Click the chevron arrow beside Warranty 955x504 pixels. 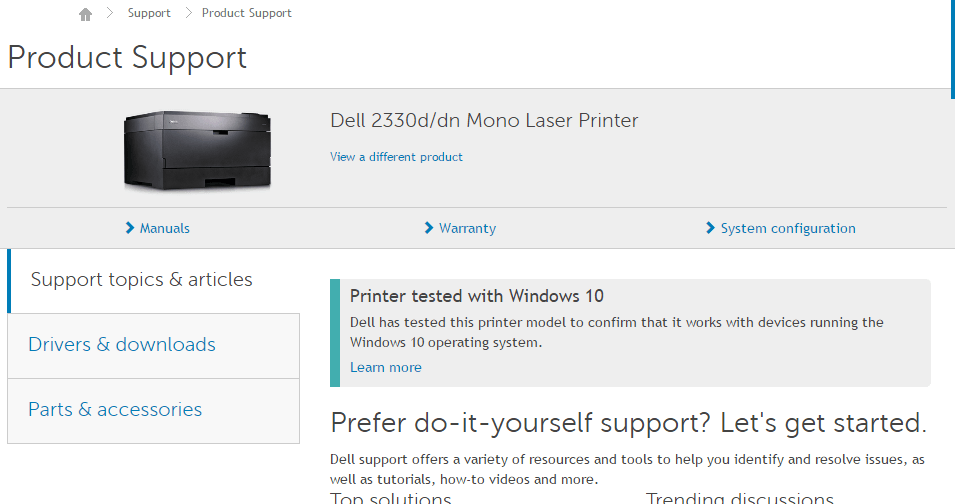coord(429,228)
